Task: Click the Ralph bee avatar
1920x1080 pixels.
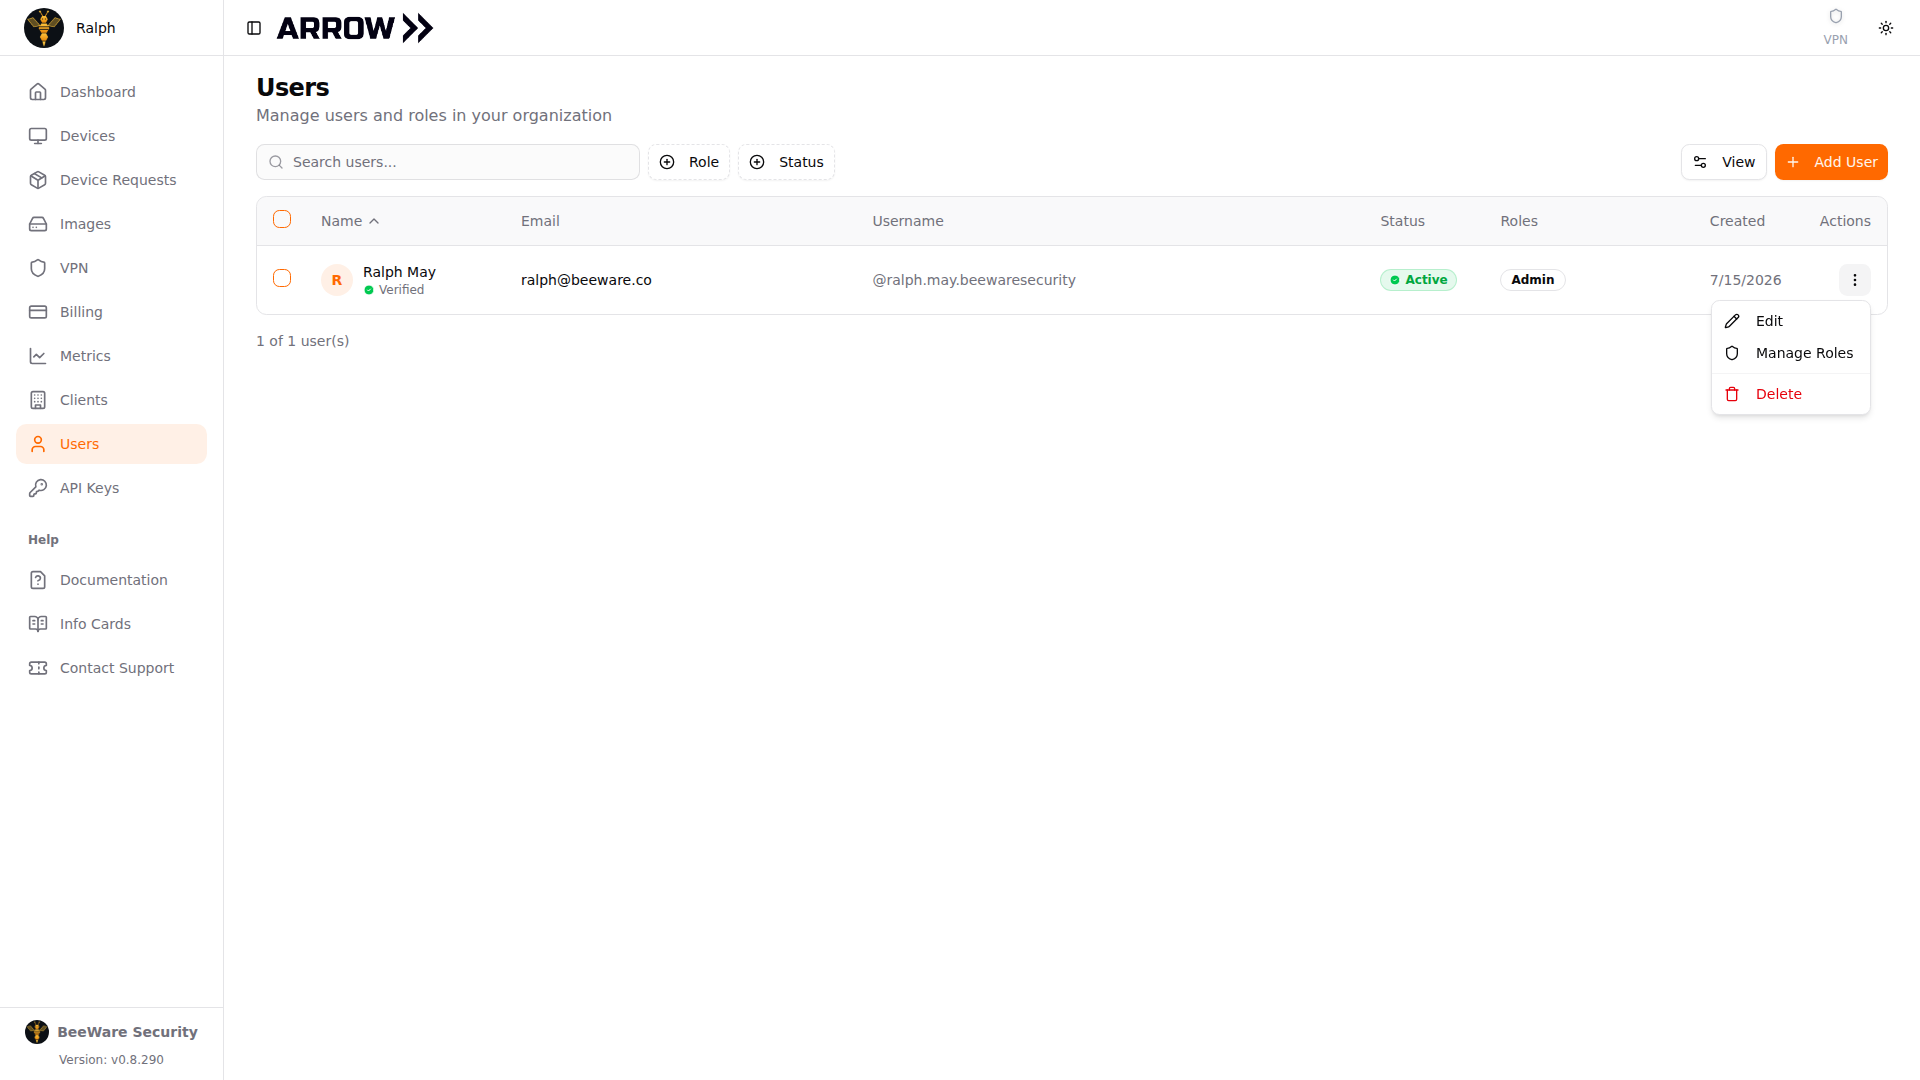Action: [44, 28]
